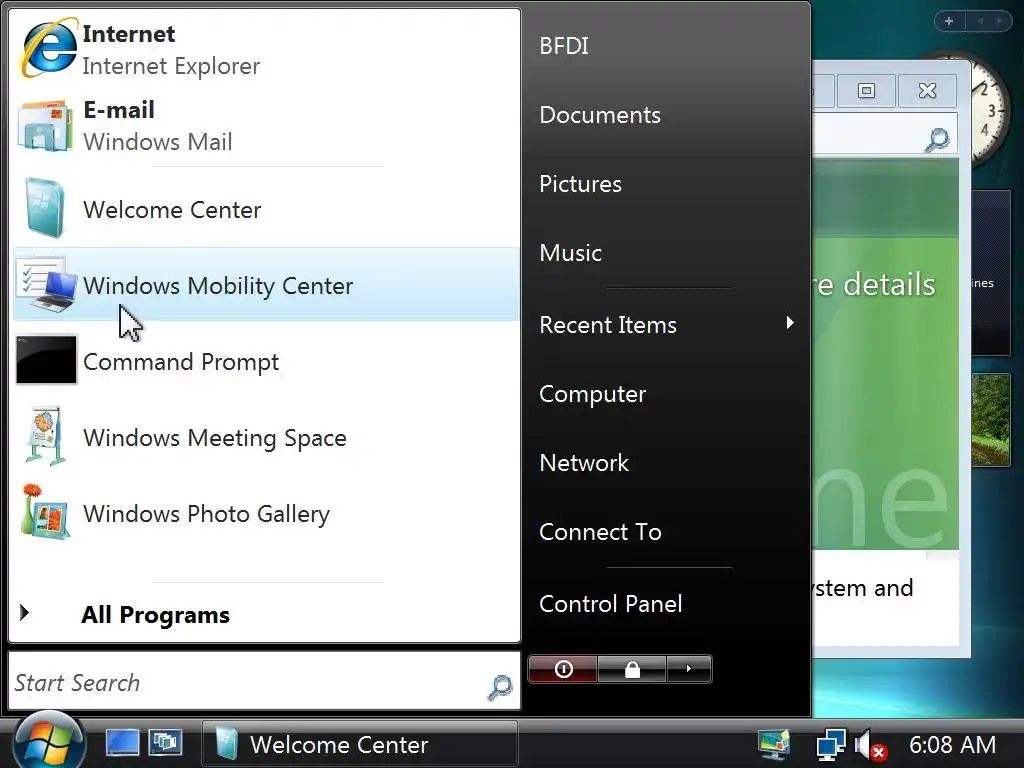1024x768 pixels.
Task: Open Documents from Start menu
Action: [x=600, y=115]
